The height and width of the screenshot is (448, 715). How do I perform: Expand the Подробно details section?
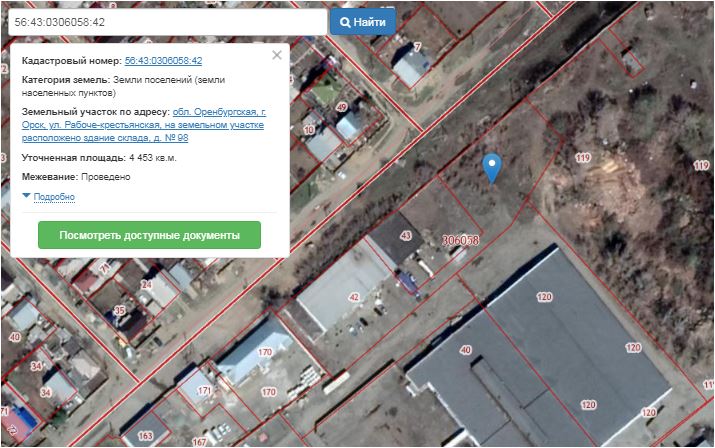coord(54,197)
